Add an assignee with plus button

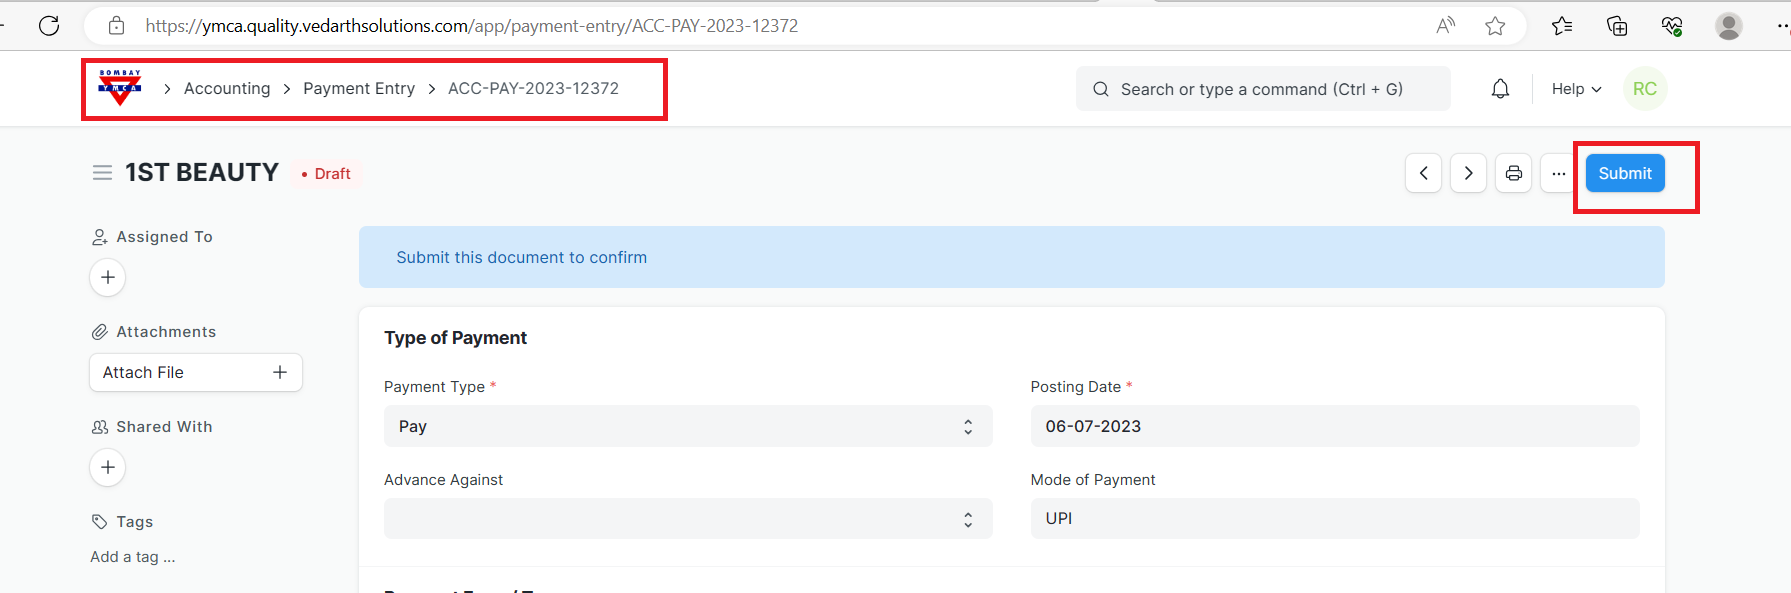108,277
